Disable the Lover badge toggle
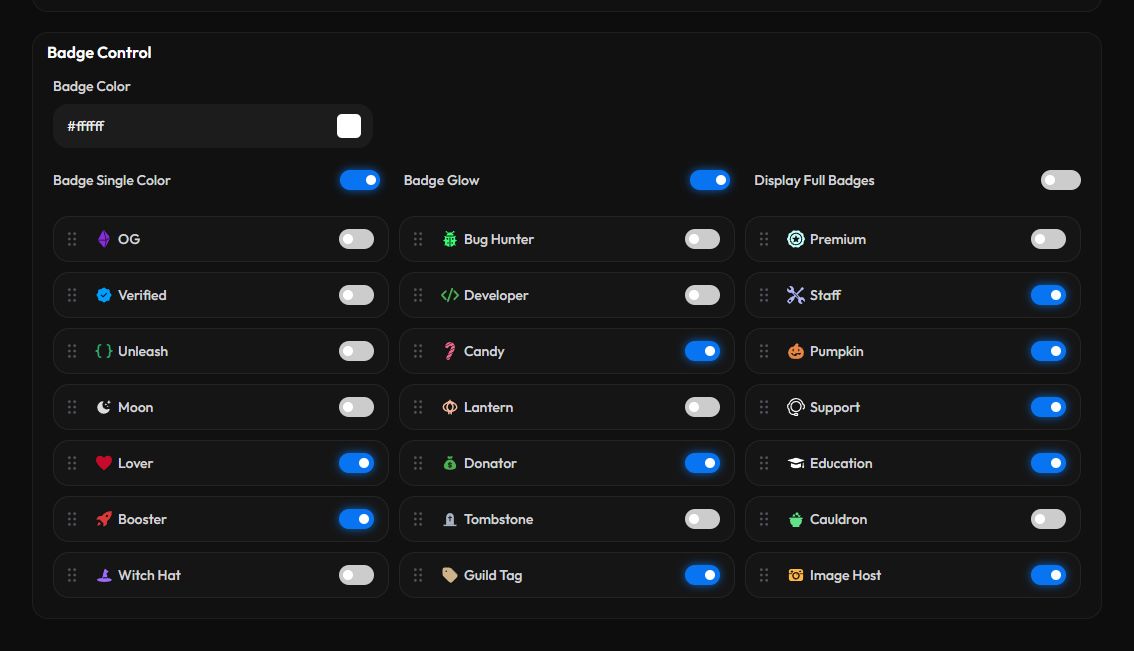 (x=357, y=463)
